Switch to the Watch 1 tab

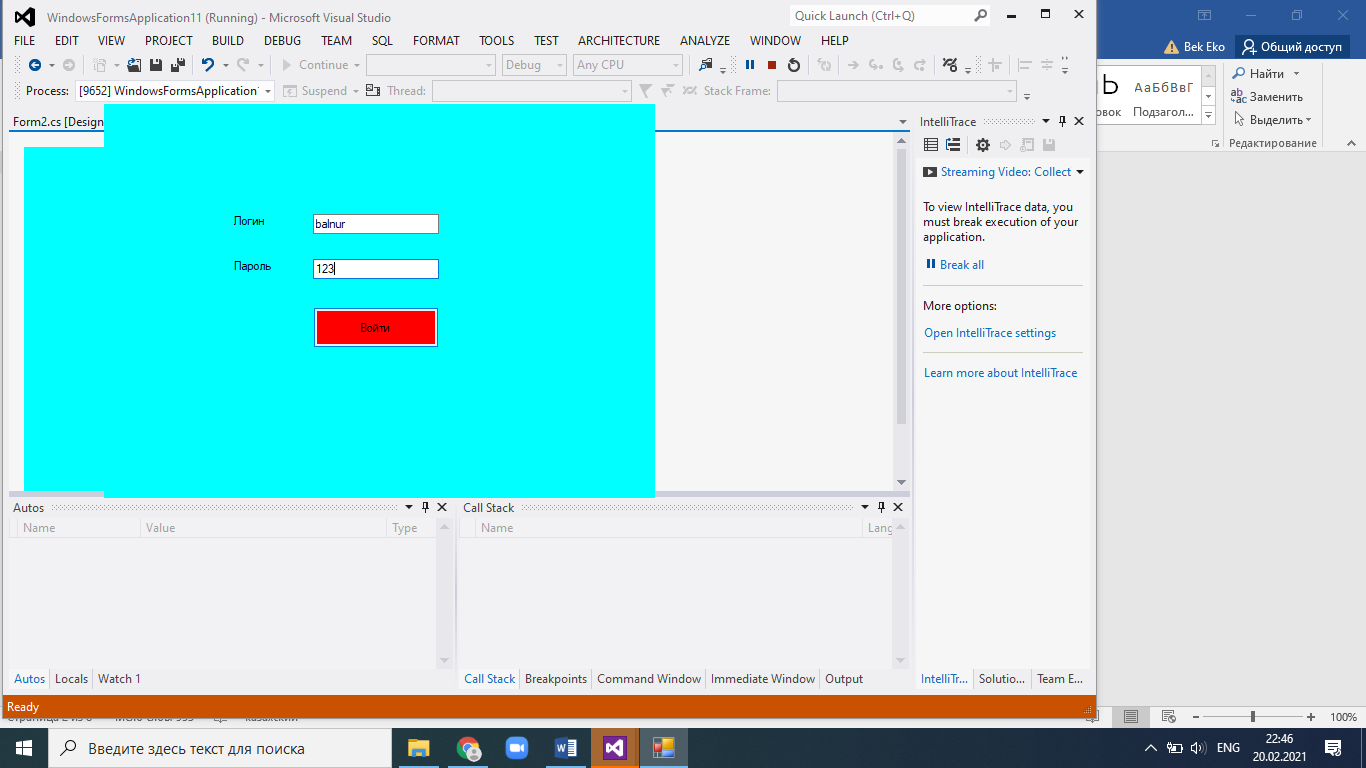click(119, 679)
